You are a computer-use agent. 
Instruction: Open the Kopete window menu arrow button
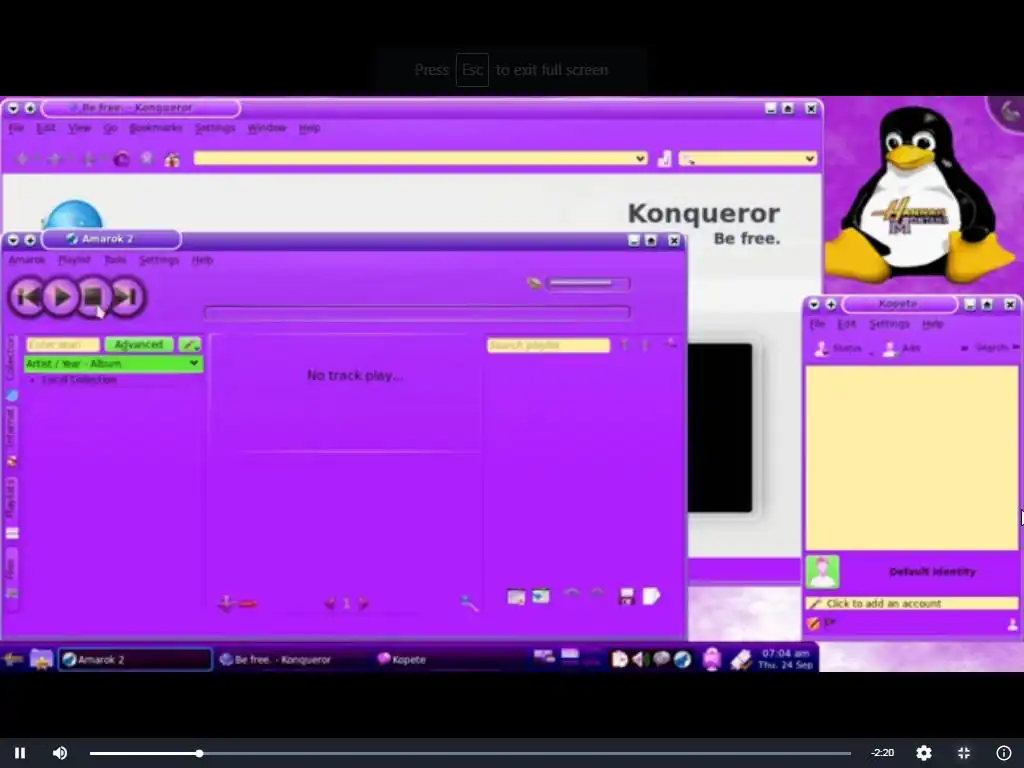tap(814, 304)
